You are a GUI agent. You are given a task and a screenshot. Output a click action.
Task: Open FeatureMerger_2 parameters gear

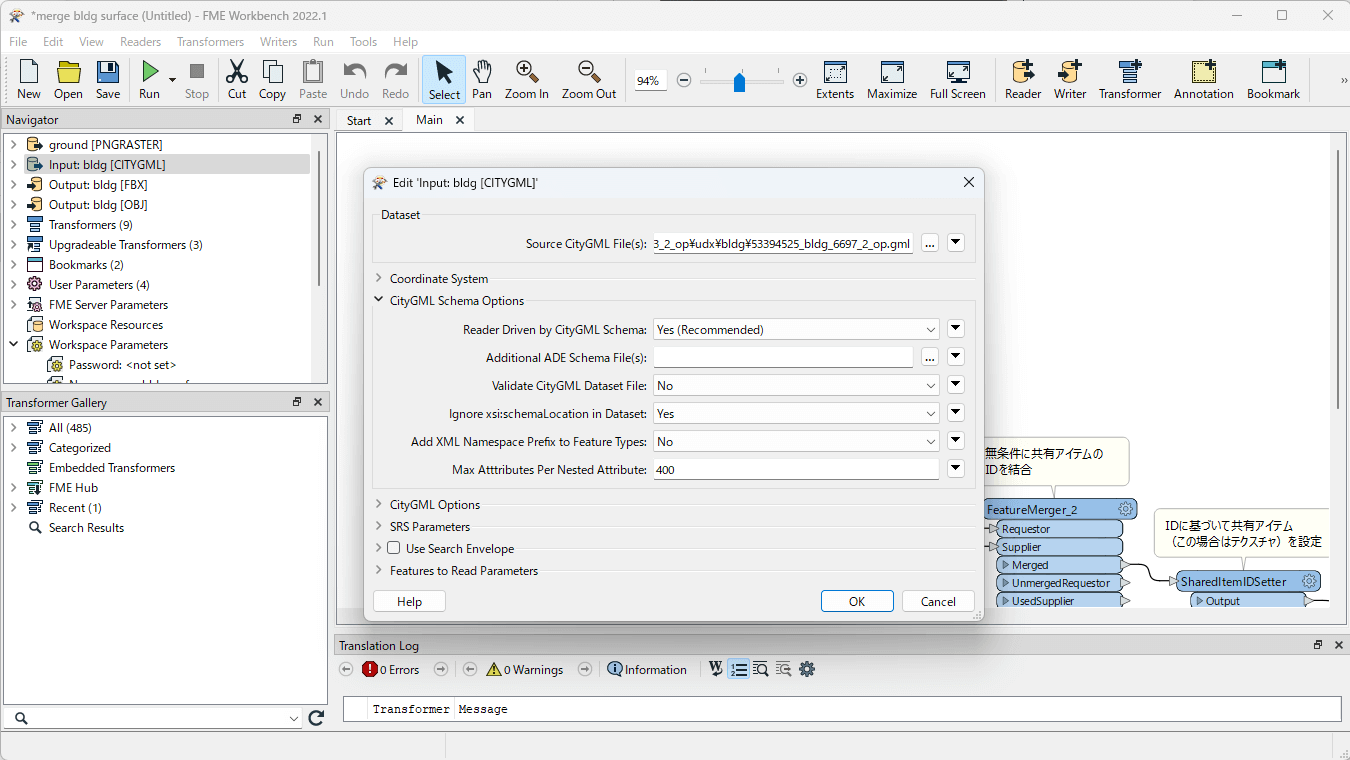(x=1125, y=509)
